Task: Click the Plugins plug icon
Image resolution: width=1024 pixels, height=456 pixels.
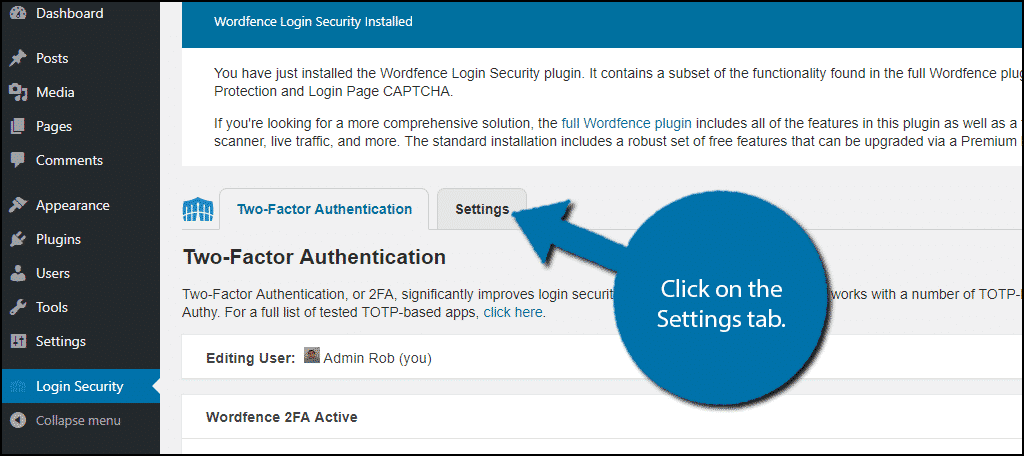Action: 18,239
